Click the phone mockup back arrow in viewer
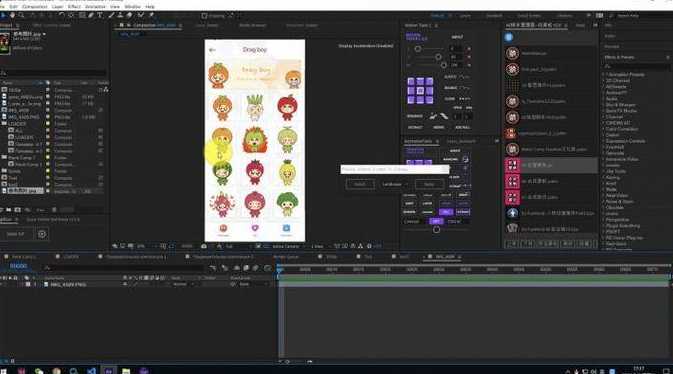This screenshot has width=673, height=374. [212, 50]
